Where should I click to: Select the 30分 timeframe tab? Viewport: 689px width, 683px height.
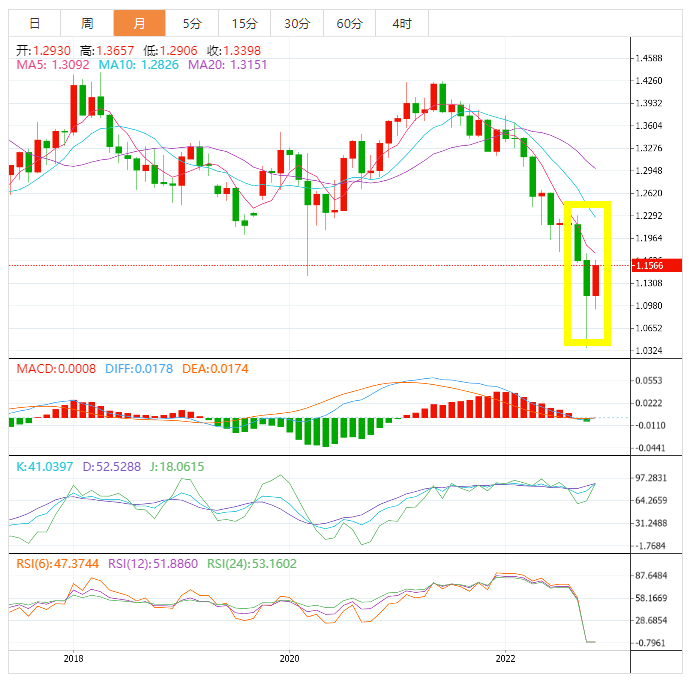click(x=296, y=23)
